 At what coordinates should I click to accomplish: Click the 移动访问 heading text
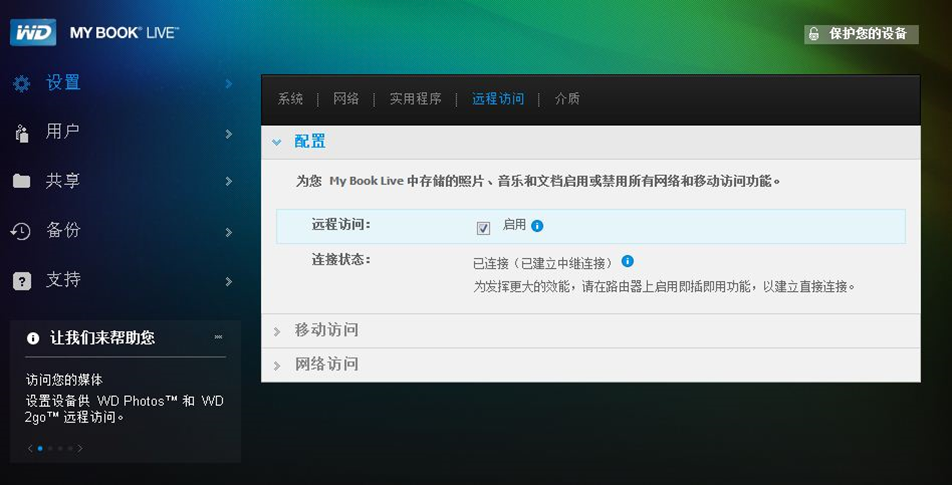(327, 330)
